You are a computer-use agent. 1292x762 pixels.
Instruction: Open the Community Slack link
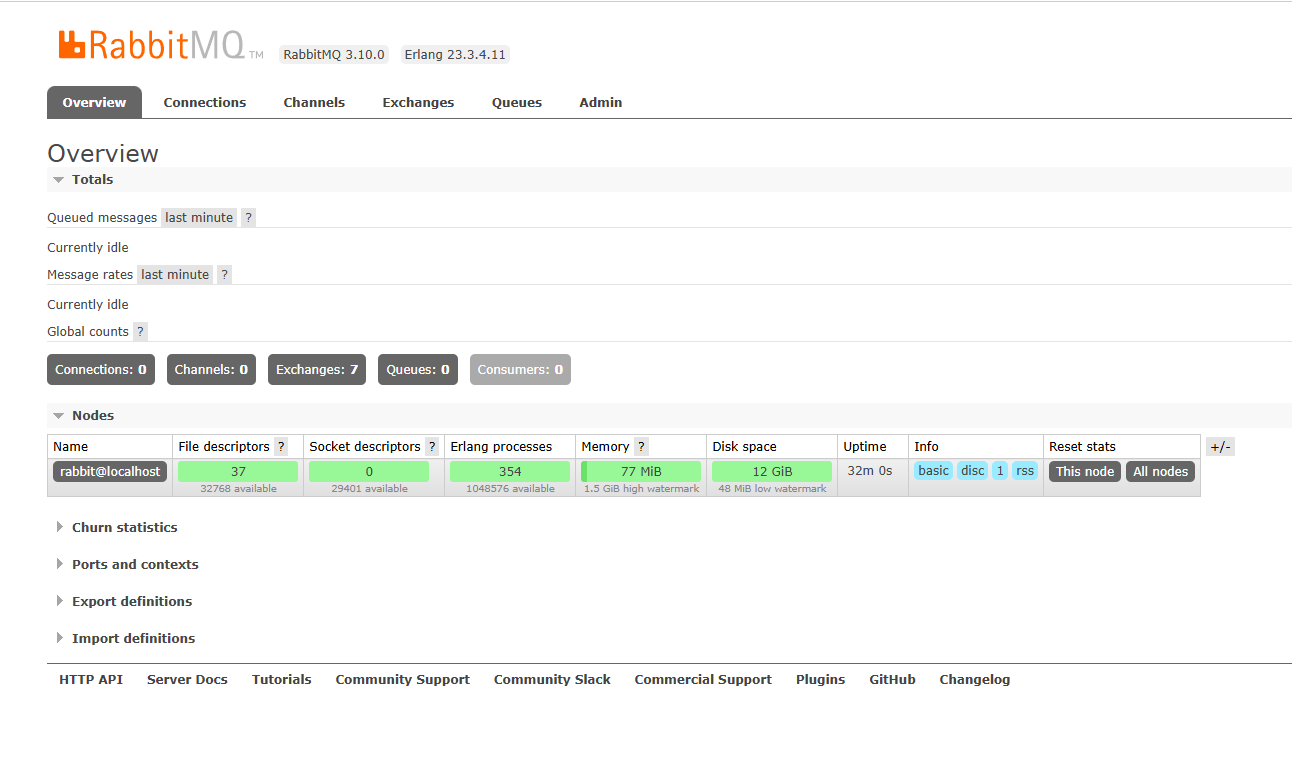pos(552,679)
